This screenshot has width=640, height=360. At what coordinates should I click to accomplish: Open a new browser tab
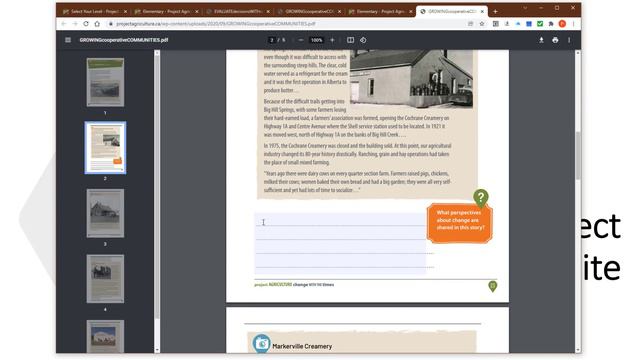(x=495, y=11)
